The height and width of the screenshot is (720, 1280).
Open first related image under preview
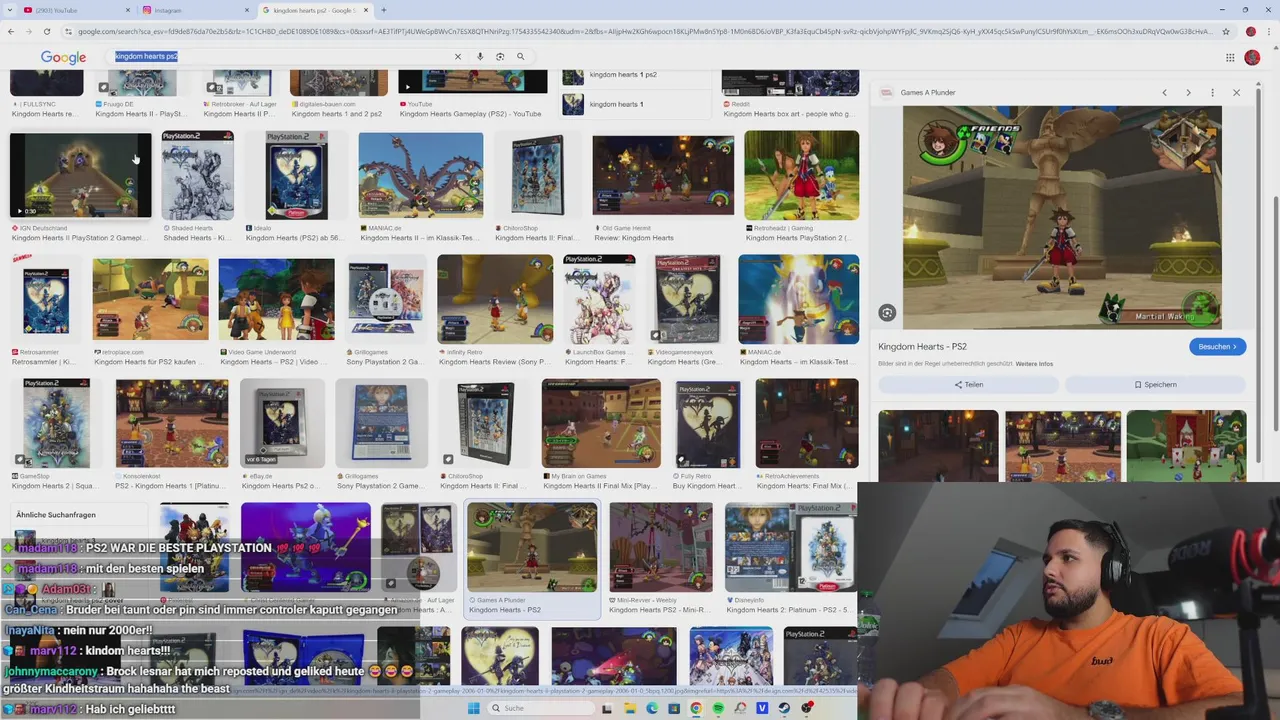(938, 446)
